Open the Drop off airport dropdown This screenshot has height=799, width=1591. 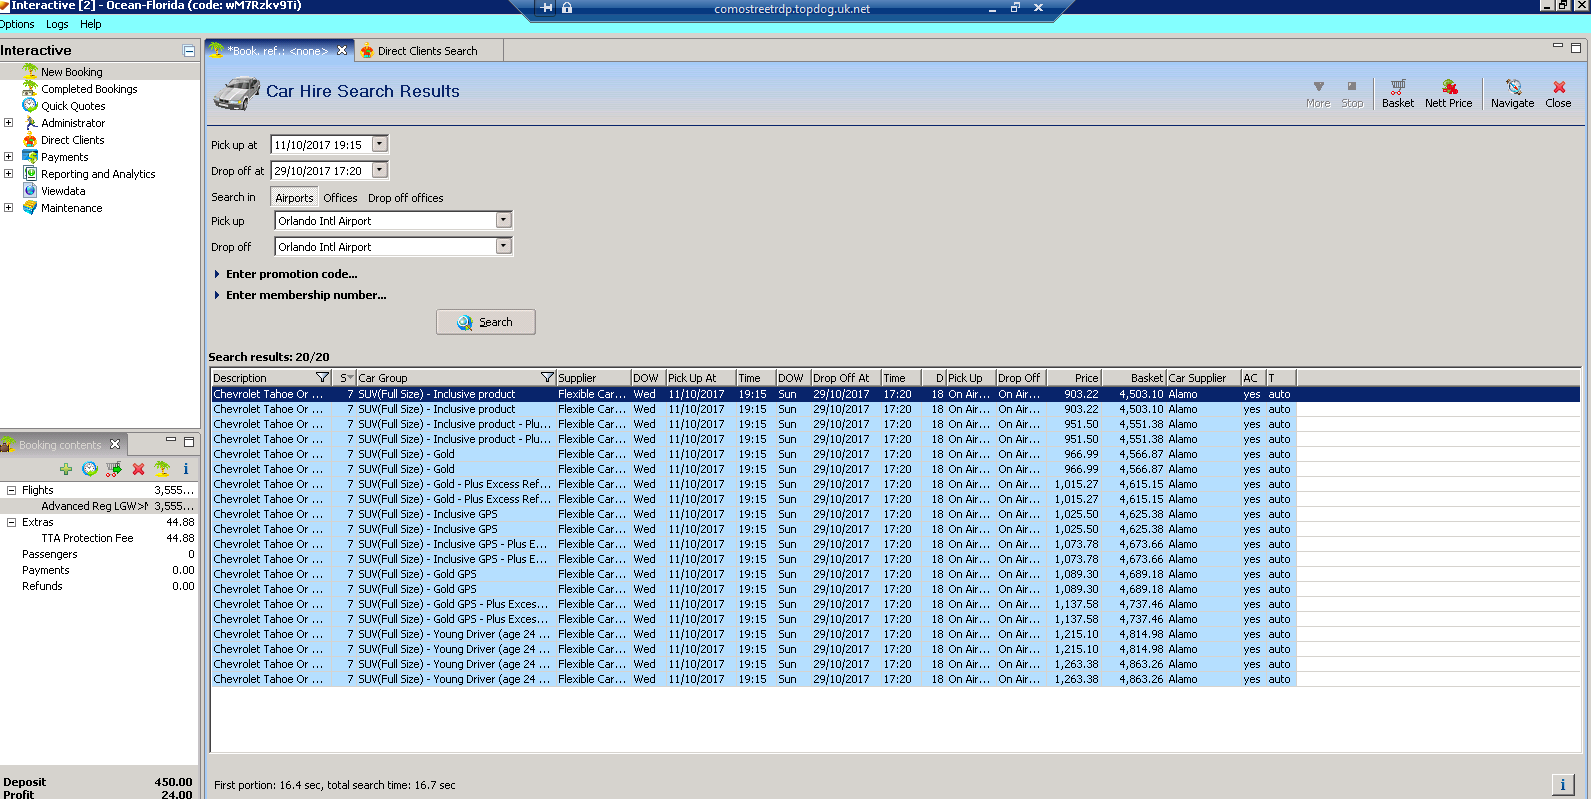503,246
